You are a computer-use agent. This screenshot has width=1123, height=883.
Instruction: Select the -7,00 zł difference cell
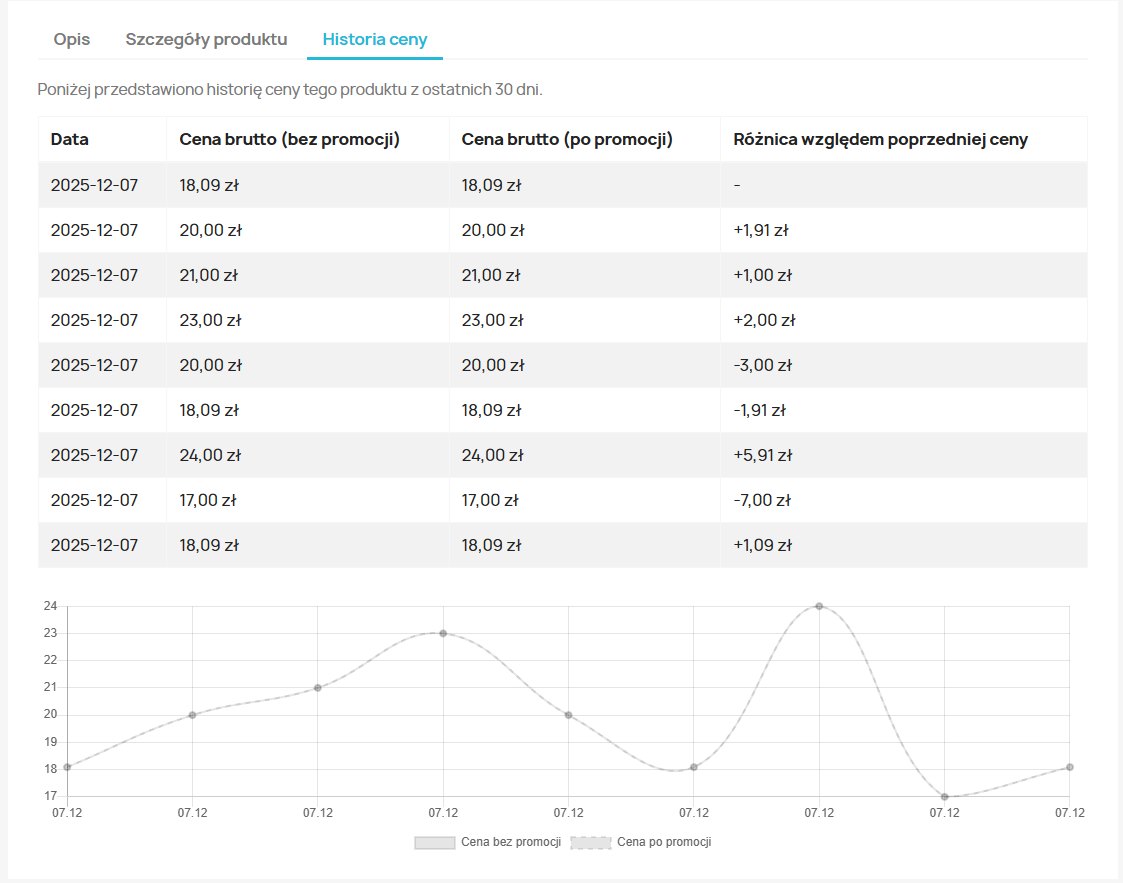pyautogui.click(x=762, y=500)
